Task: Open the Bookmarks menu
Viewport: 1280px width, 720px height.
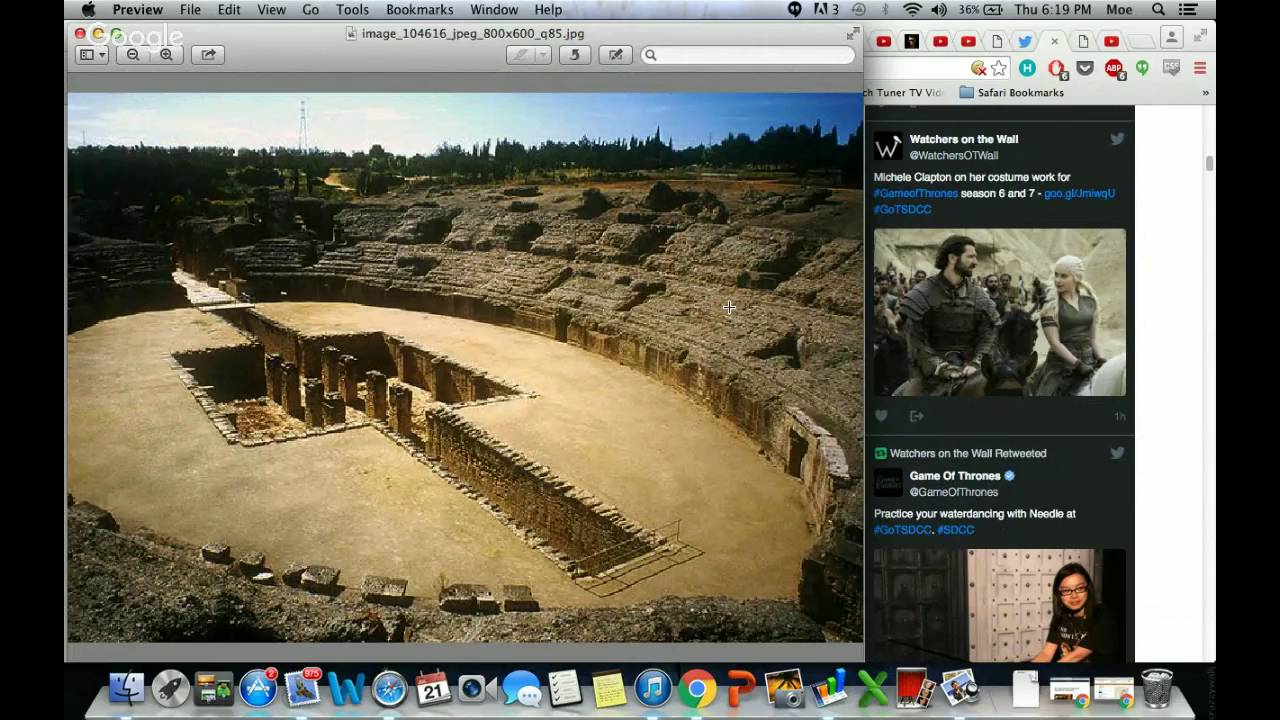Action: pyautogui.click(x=419, y=10)
